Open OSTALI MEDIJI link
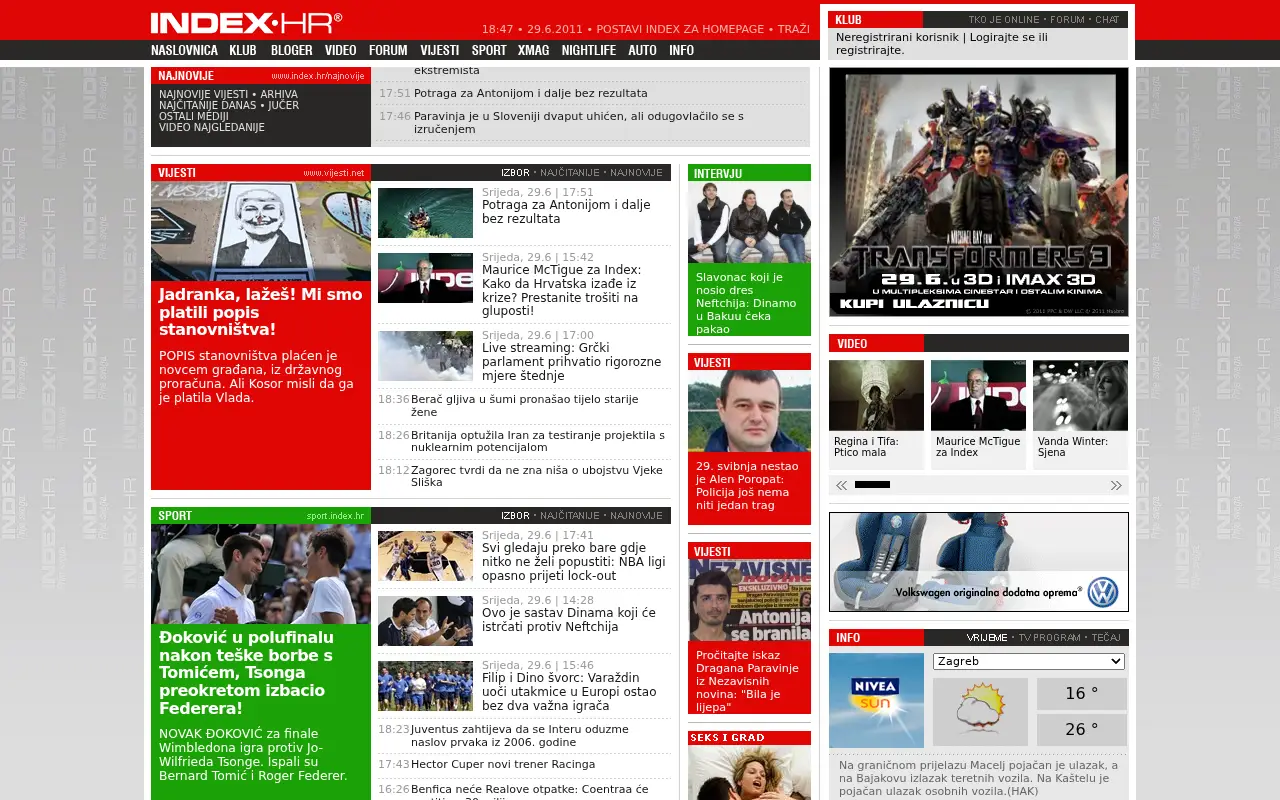 tap(194, 116)
